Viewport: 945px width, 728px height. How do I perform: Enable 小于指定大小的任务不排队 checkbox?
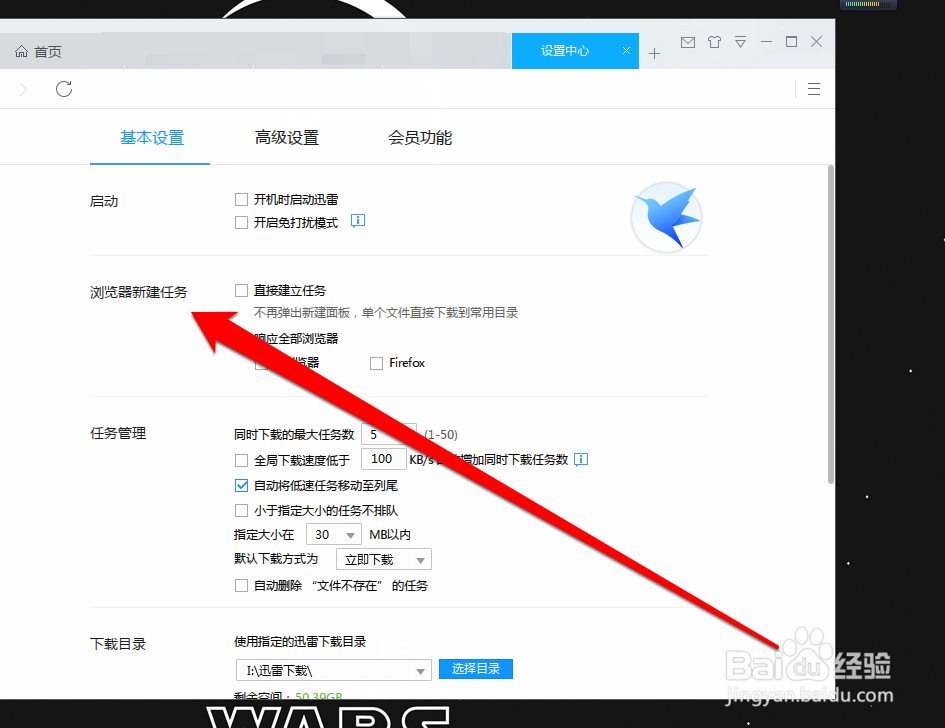click(242, 511)
